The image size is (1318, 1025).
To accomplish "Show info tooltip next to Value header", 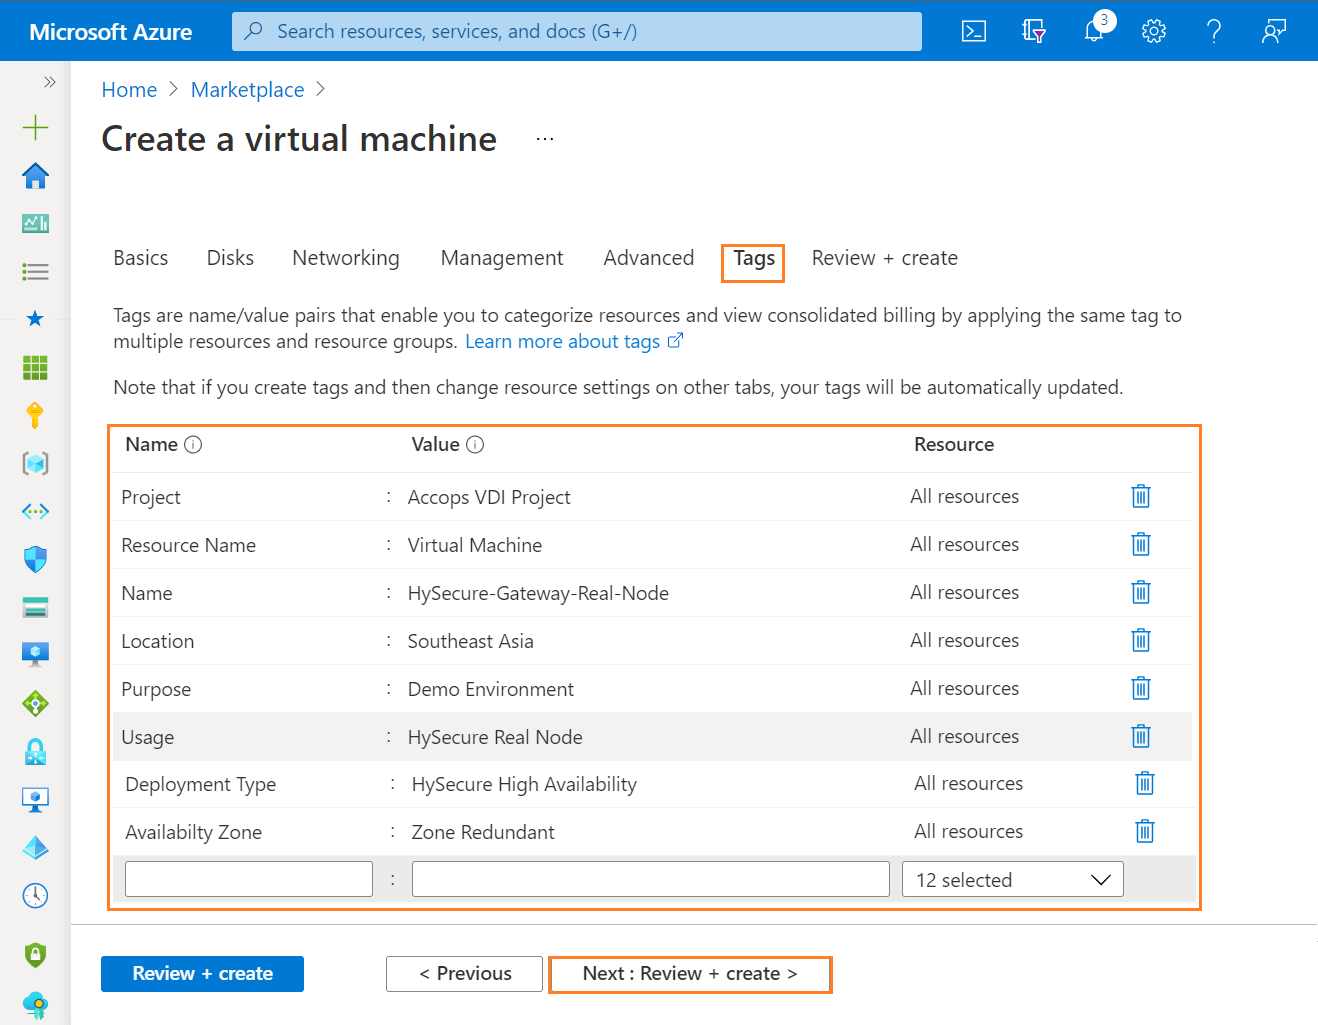I will [x=475, y=445].
